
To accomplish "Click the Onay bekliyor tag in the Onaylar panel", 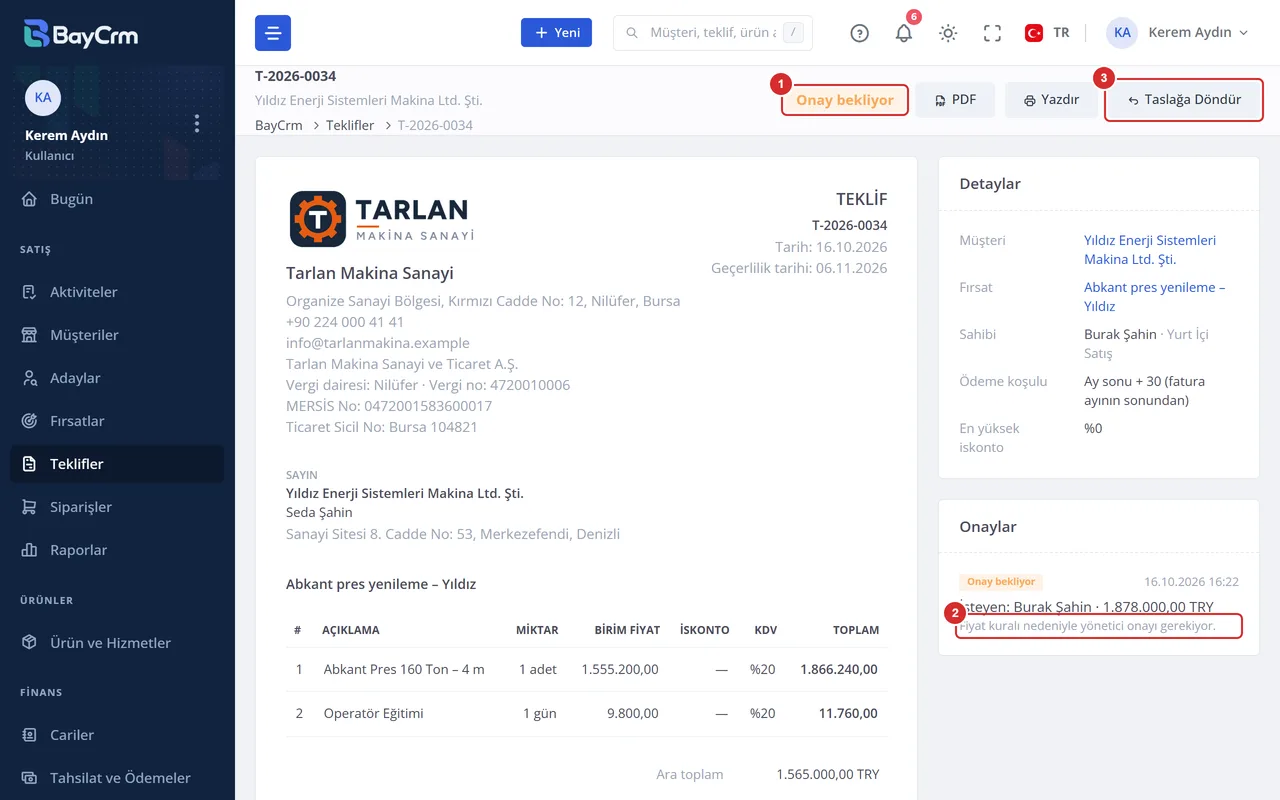I will 1001,582.
